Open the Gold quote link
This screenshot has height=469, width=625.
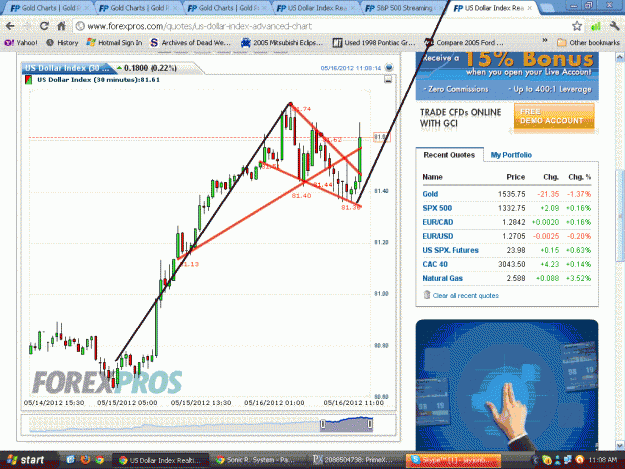pos(430,194)
